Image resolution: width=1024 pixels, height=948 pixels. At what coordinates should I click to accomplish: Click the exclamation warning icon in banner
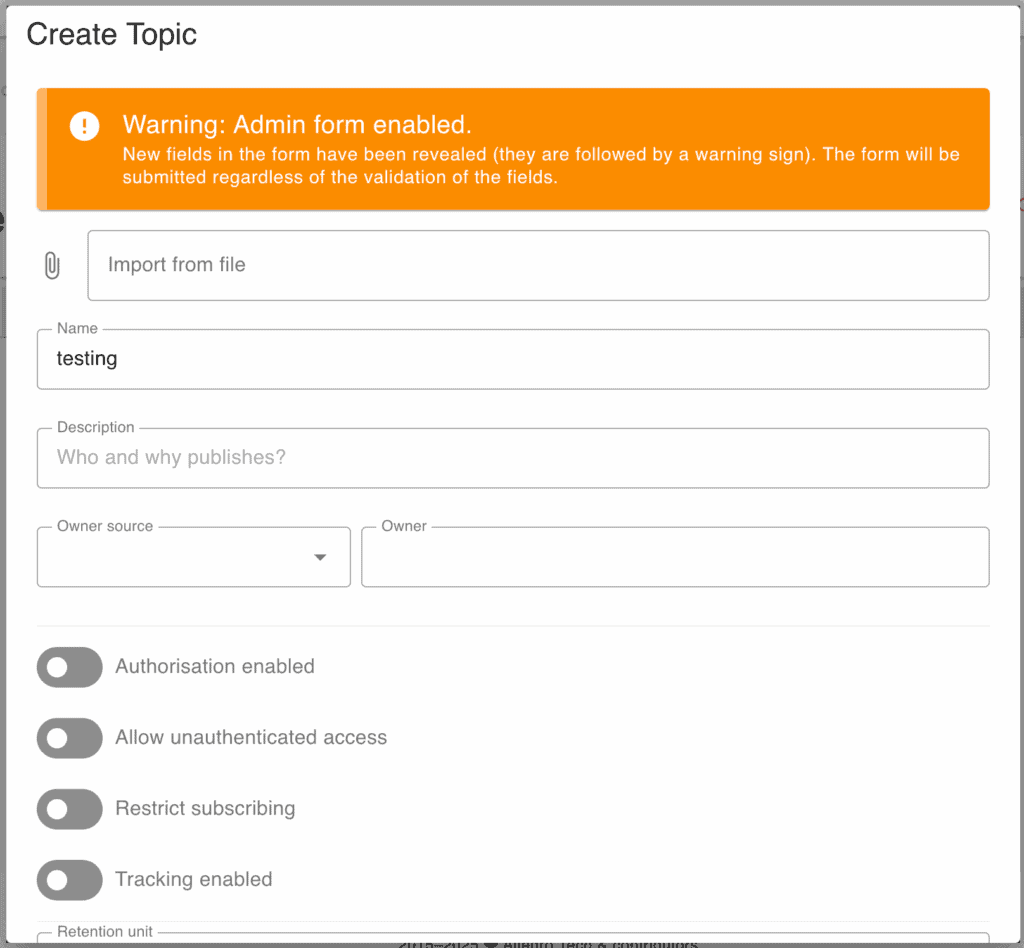pos(85,126)
